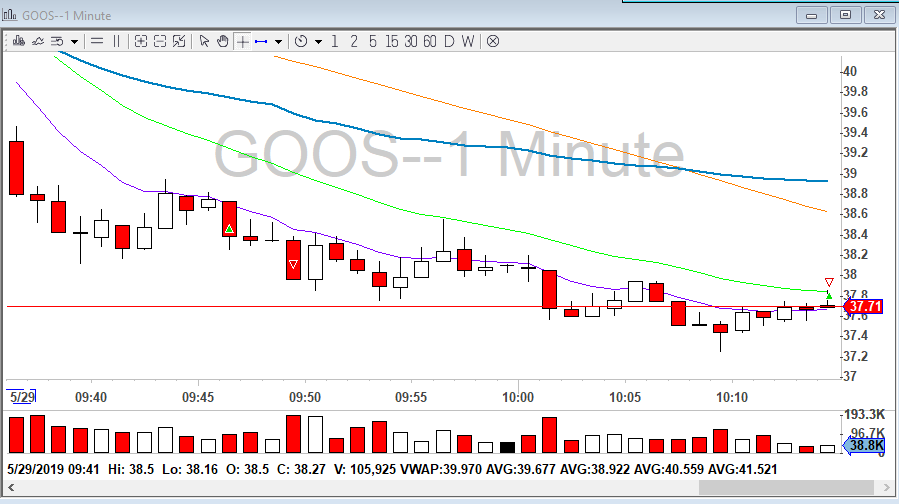Click the V: 105,925 volume status text

coord(365,469)
